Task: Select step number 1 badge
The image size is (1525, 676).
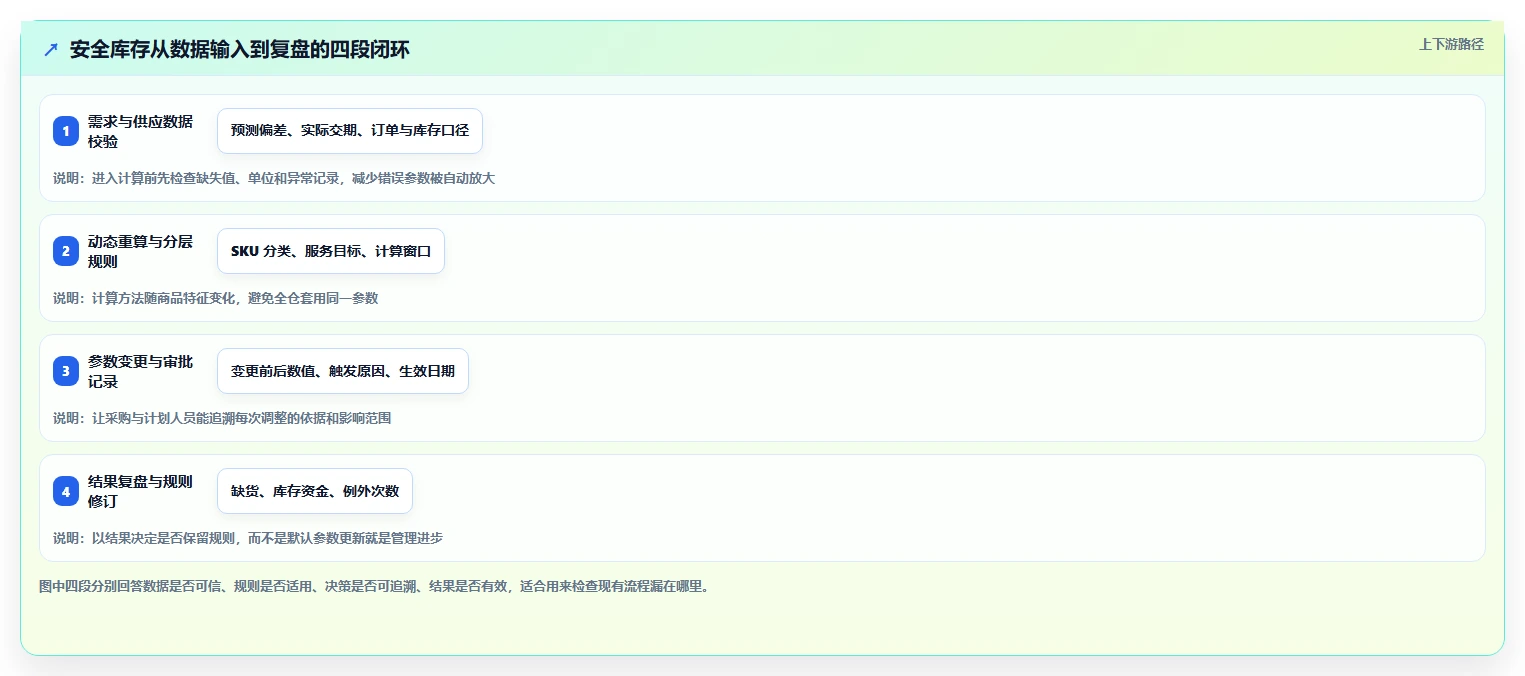Action: tap(66, 131)
